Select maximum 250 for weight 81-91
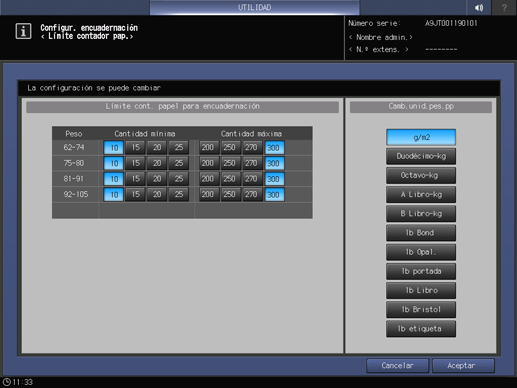Image resolution: width=517 pixels, height=388 pixels. click(231, 179)
